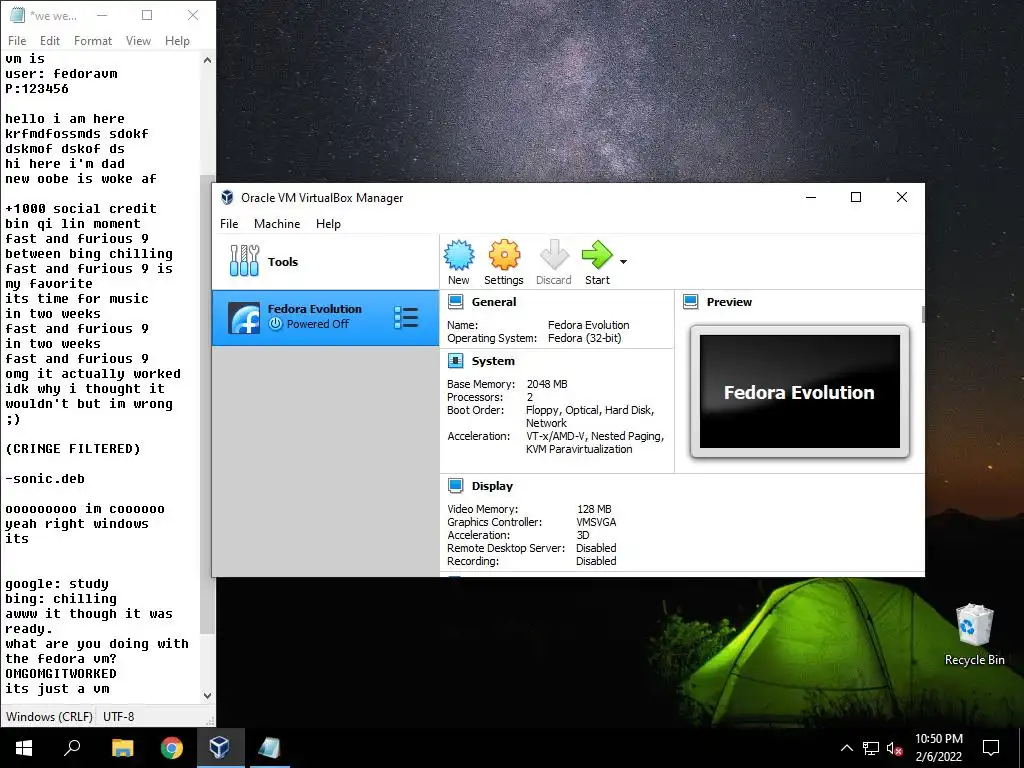Open network status tray icon
The width and height of the screenshot is (1024, 768).
pos(871,748)
